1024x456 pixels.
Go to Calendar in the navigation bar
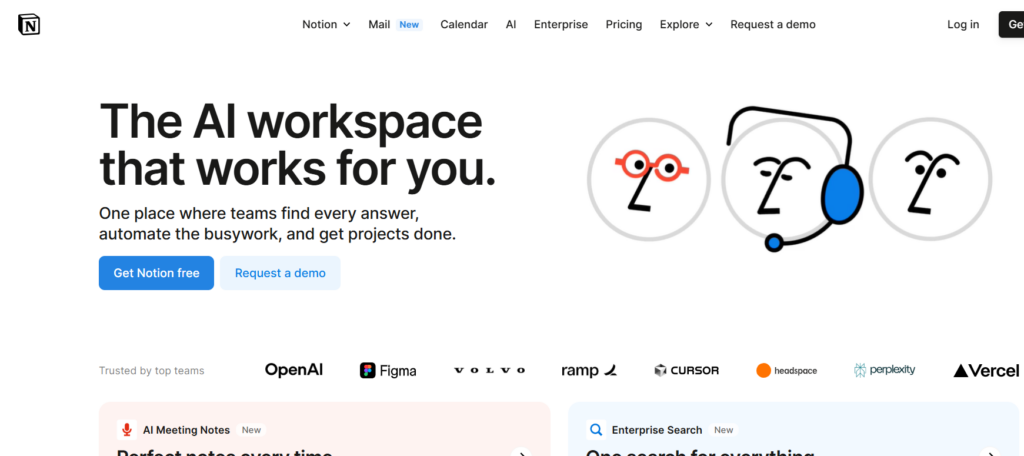point(464,25)
